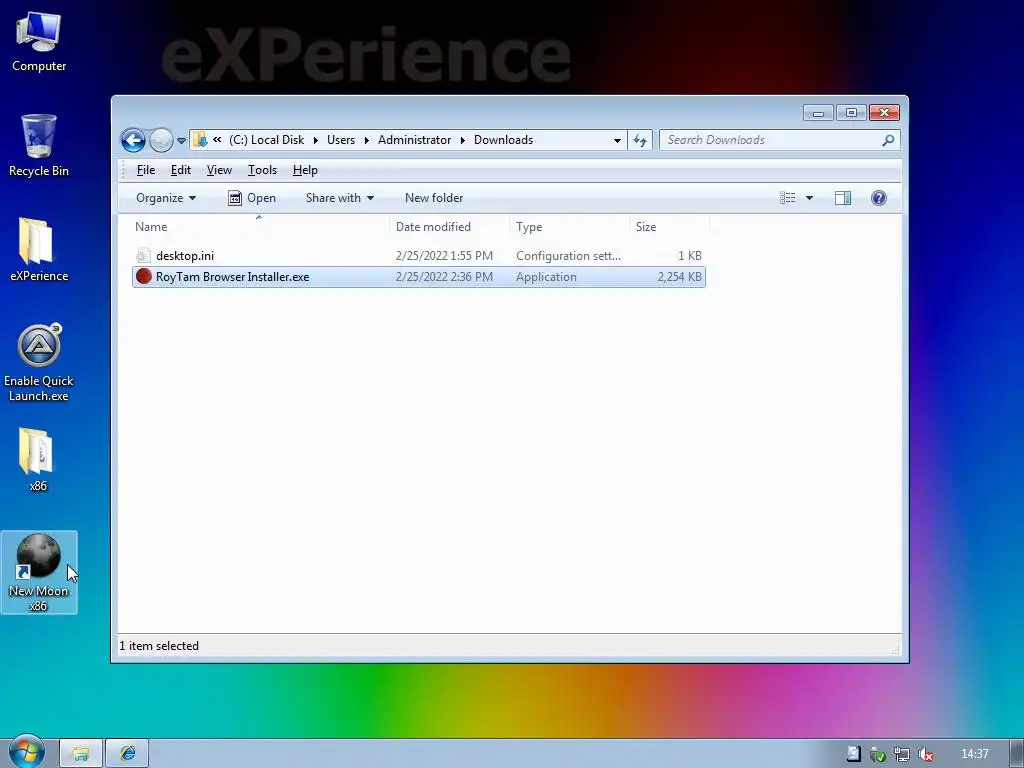1024x768 pixels.
Task: Click the folder icon in address bar
Action: coord(200,140)
